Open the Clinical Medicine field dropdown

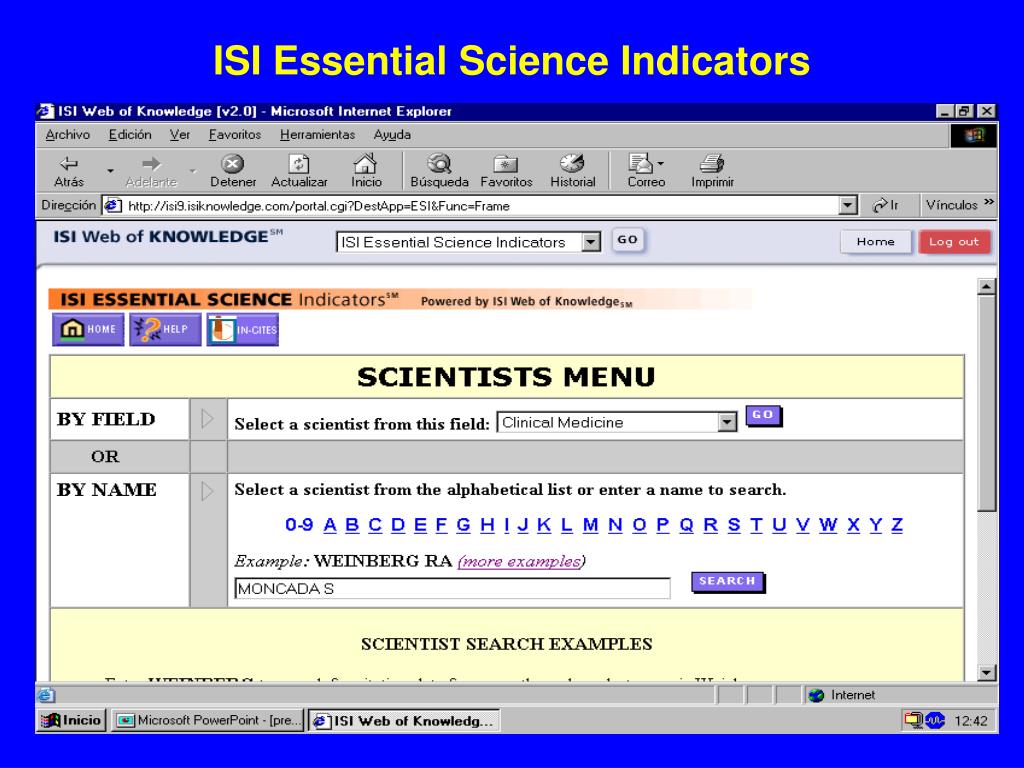coord(727,423)
